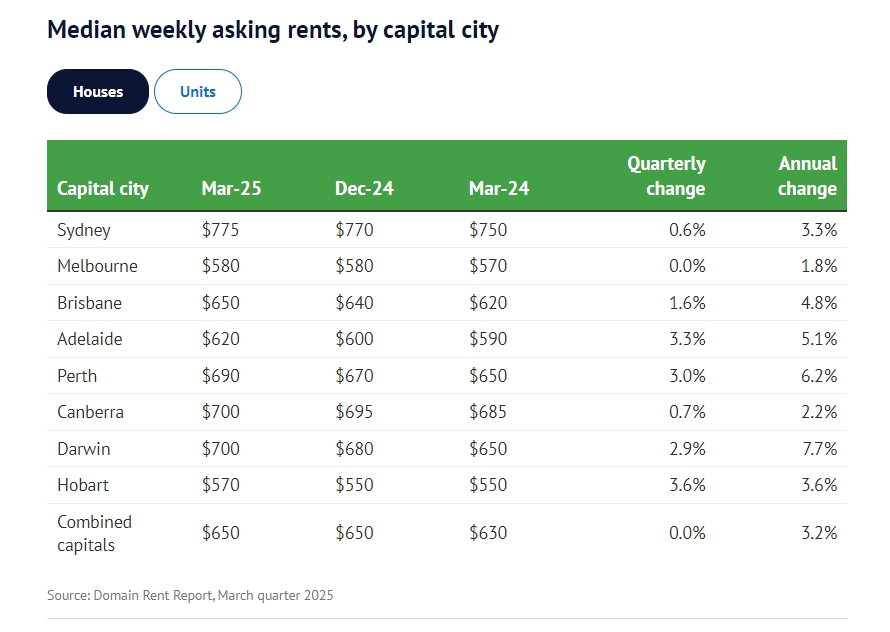This screenshot has height=632, width=890.
Task: Click the Hobart city name
Action: [83, 485]
